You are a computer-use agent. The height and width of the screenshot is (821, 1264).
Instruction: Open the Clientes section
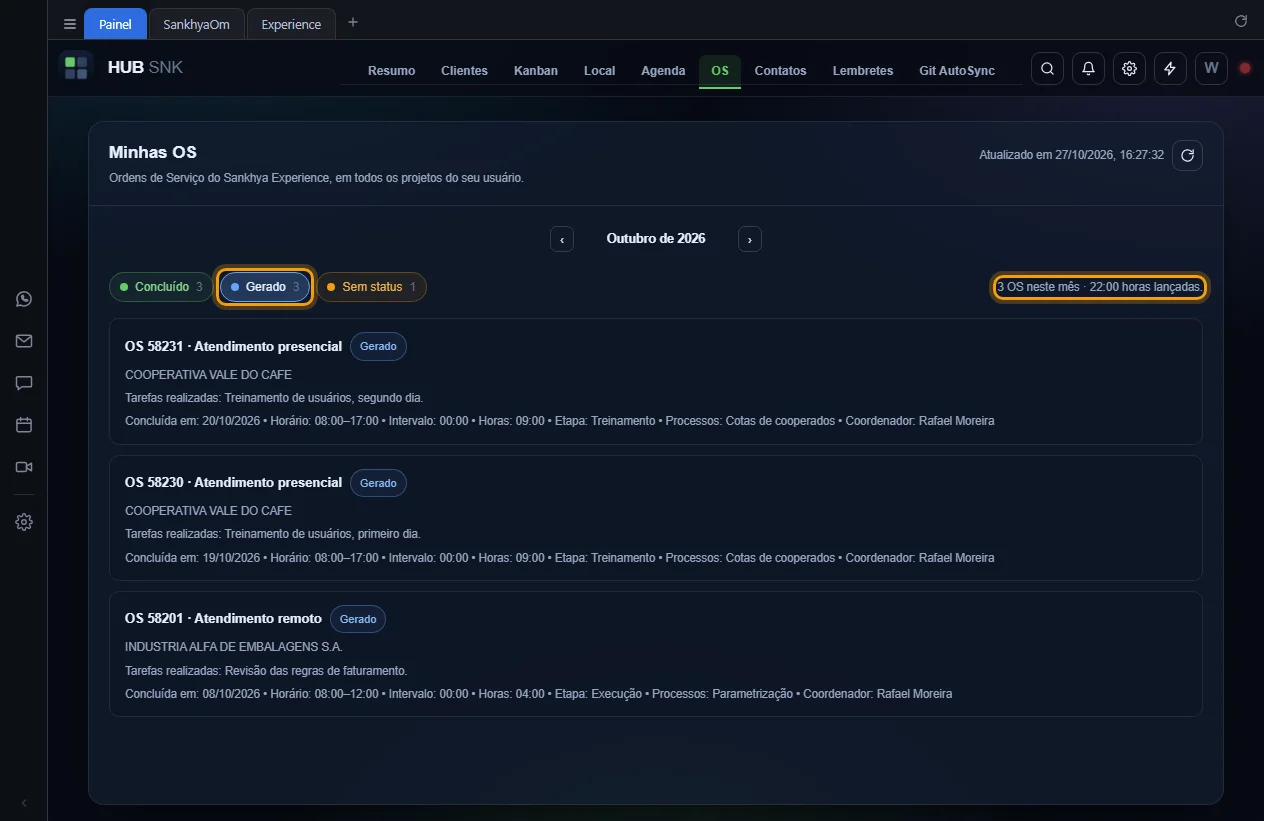tap(465, 71)
